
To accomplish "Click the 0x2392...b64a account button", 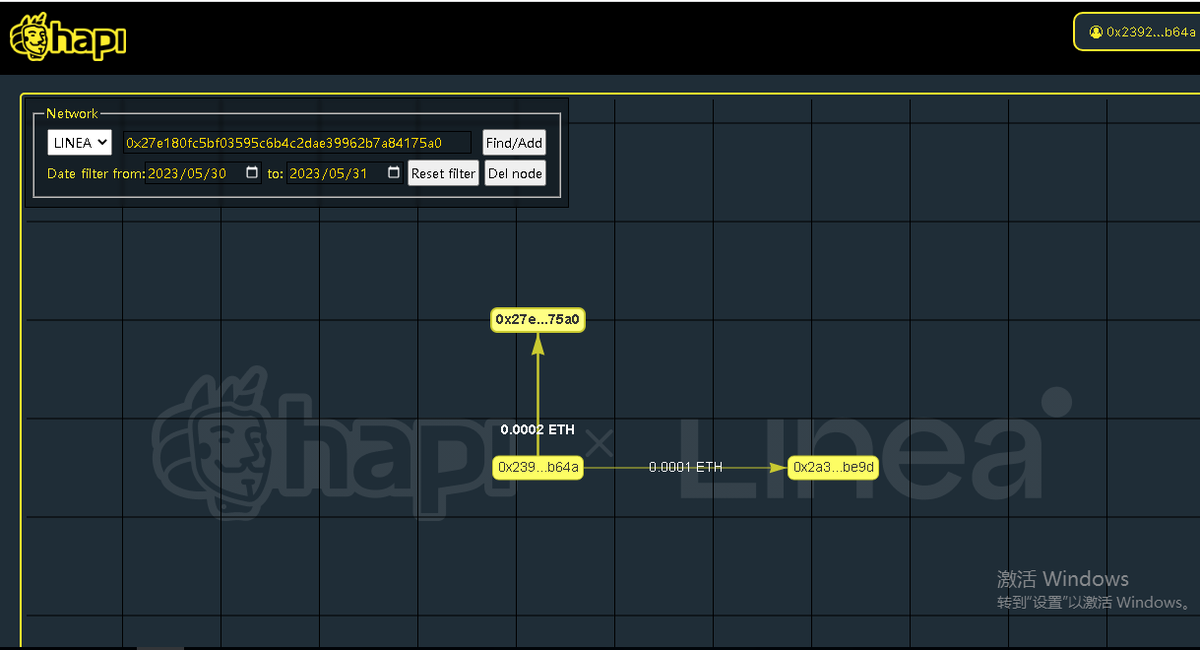I will (x=1137, y=31).
